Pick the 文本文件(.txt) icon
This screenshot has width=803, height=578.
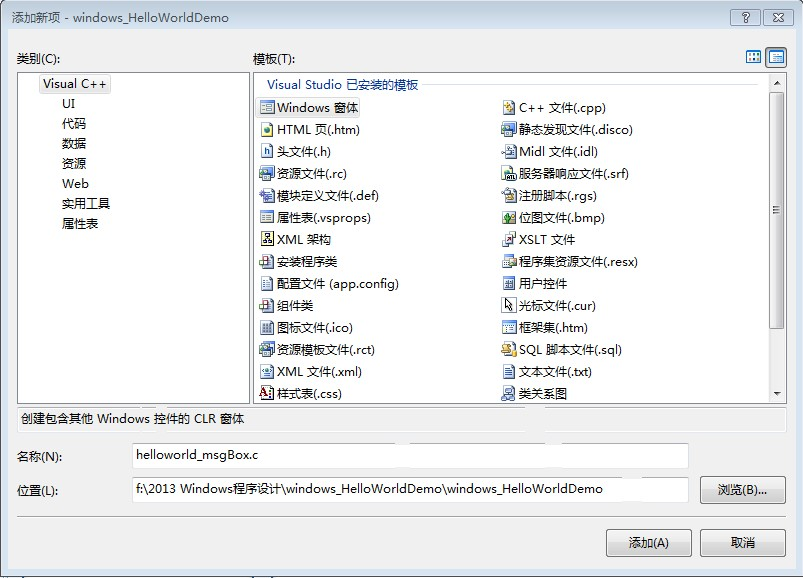point(509,372)
